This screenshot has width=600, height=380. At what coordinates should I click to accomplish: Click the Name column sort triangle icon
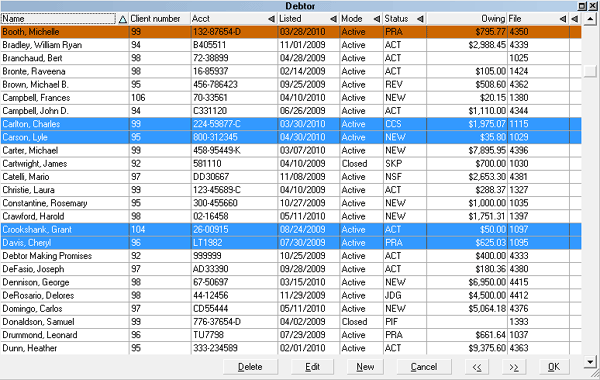[x=122, y=19]
